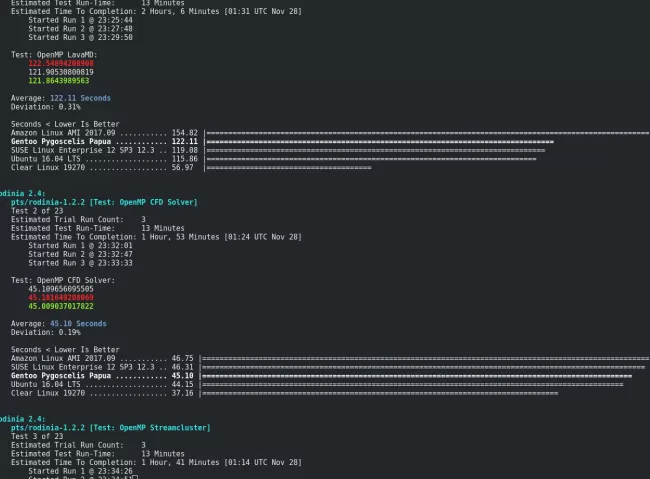The image size is (650, 479).
Task: Click the SUSE Linux Enterprise 119.08 row
Action: (x=278, y=151)
